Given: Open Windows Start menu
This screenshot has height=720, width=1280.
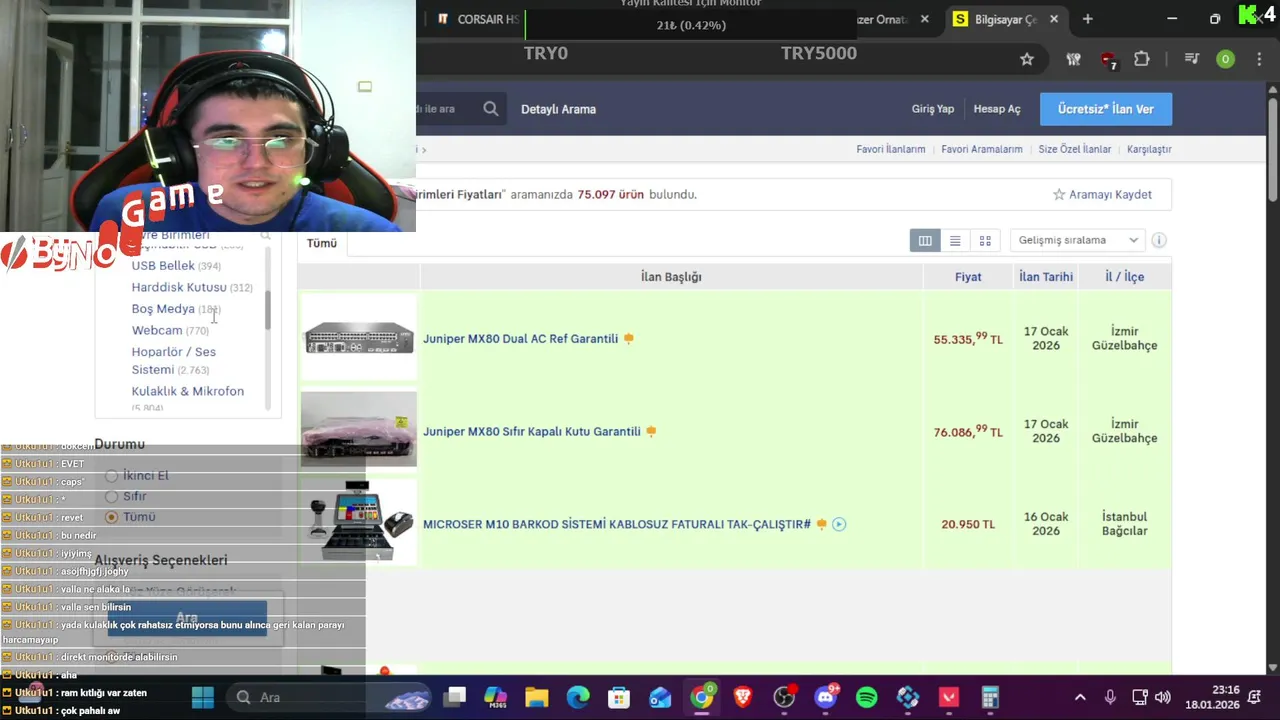Looking at the screenshot, I should (x=203, y=697).
